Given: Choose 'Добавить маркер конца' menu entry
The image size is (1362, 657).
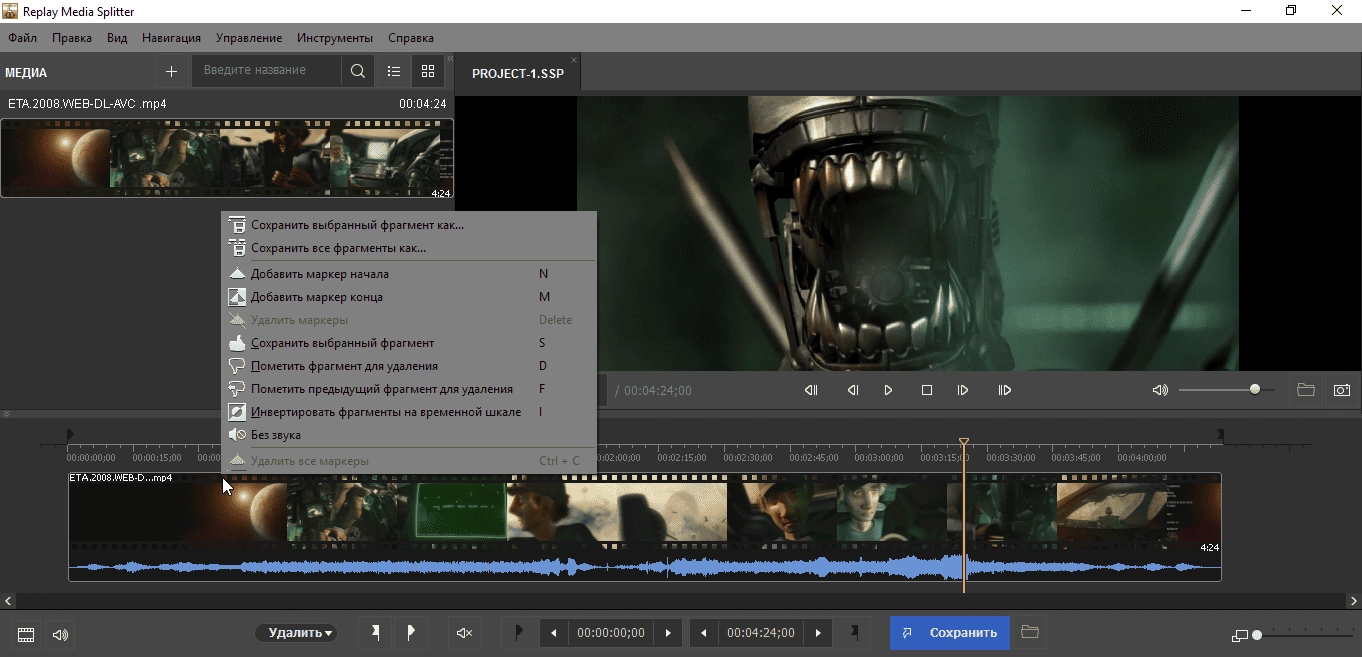Looking at the screenshot, I should pyautogui.click(x=408, y=297).
